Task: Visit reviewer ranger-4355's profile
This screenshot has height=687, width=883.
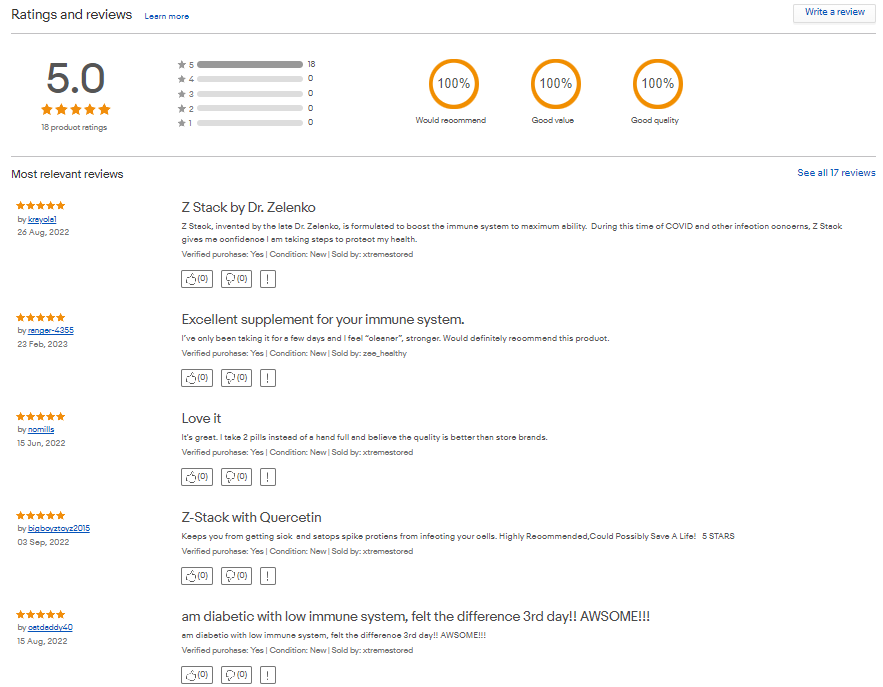Action: click(51, 331)
